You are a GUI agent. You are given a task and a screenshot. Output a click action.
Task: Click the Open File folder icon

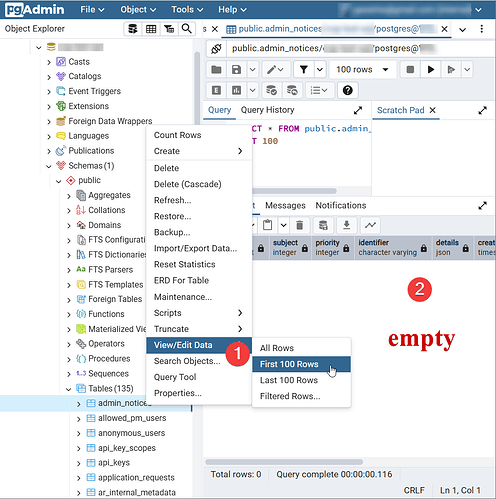point(216,69)
